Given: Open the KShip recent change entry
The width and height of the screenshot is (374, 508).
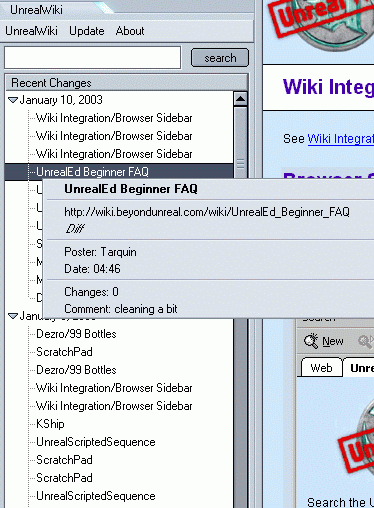Looking at the screenshot, I should [50, 424].
